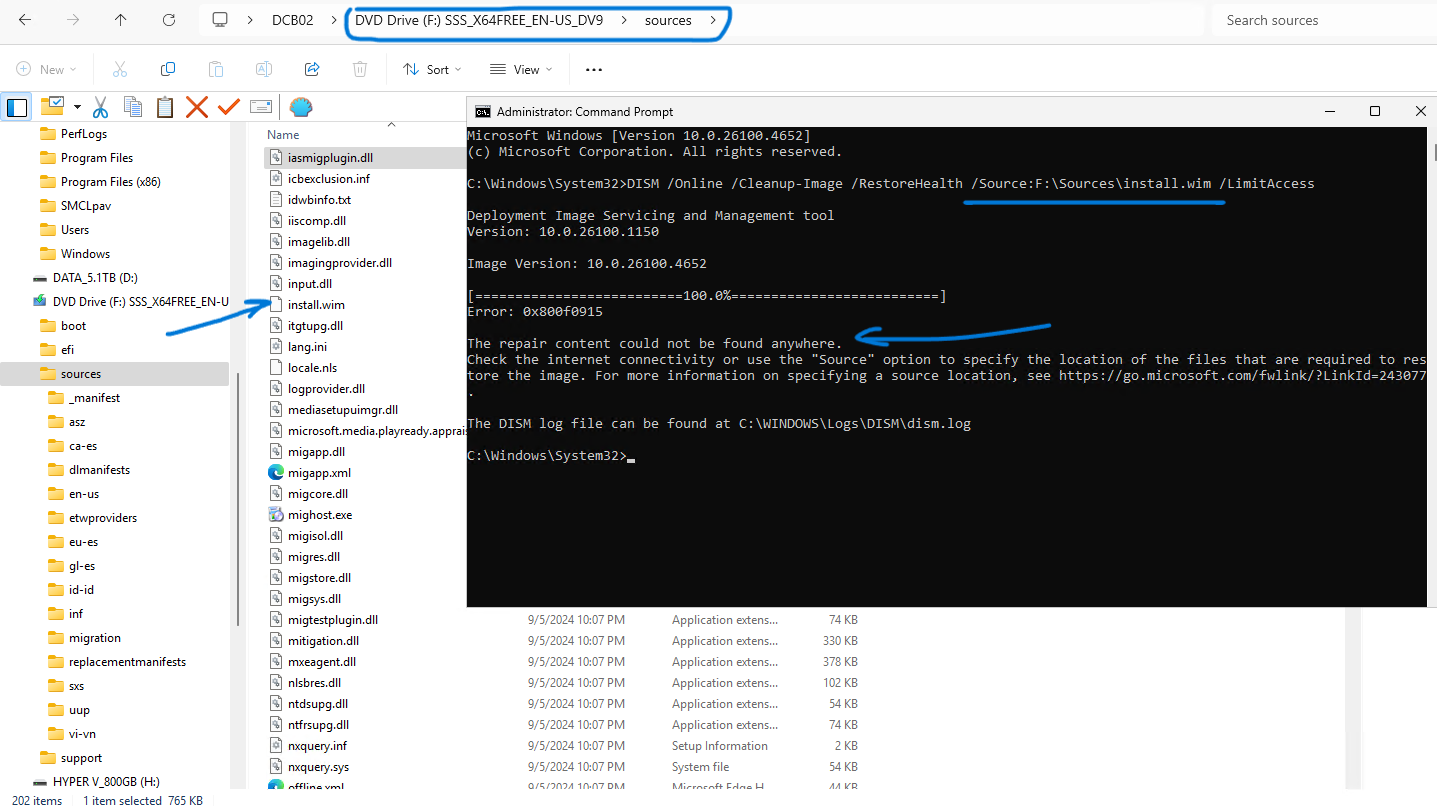The width and height of the screenshot is (1437, 810).
Task: Click the This PC monitor icon in address bar
Action: pos(220,20)
